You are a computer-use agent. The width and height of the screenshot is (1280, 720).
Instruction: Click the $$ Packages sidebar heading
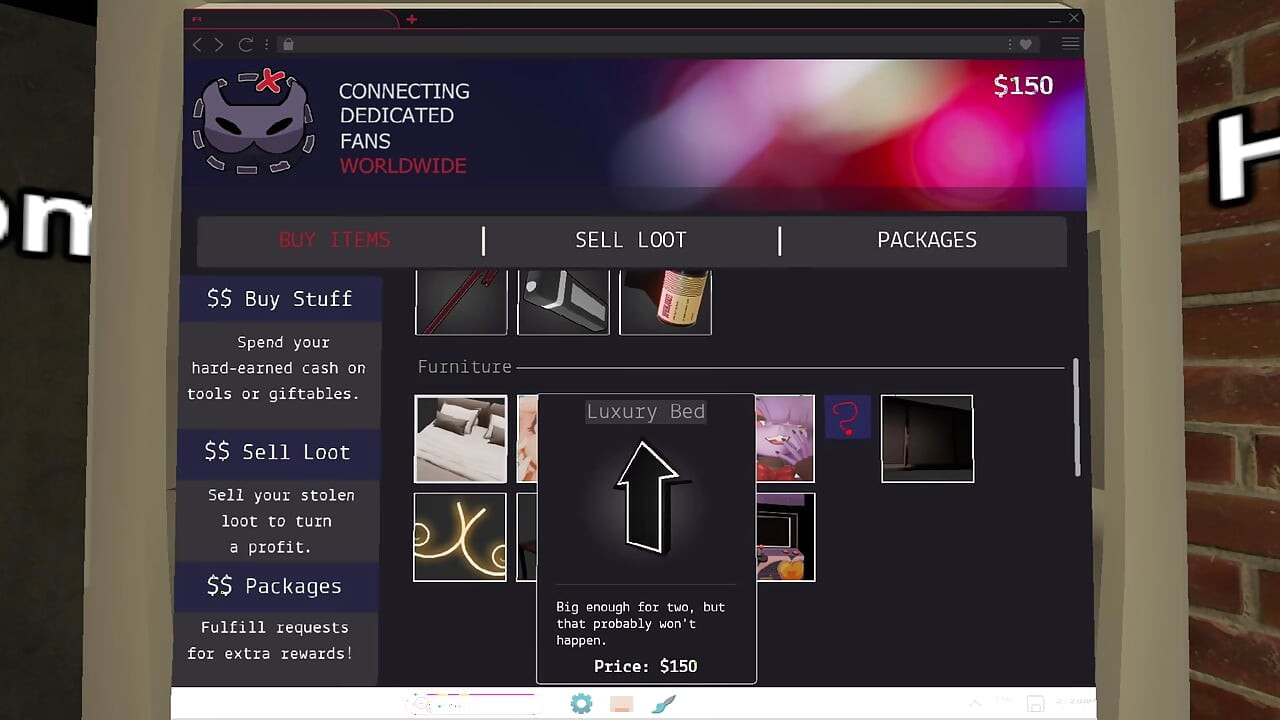point(274,586)
